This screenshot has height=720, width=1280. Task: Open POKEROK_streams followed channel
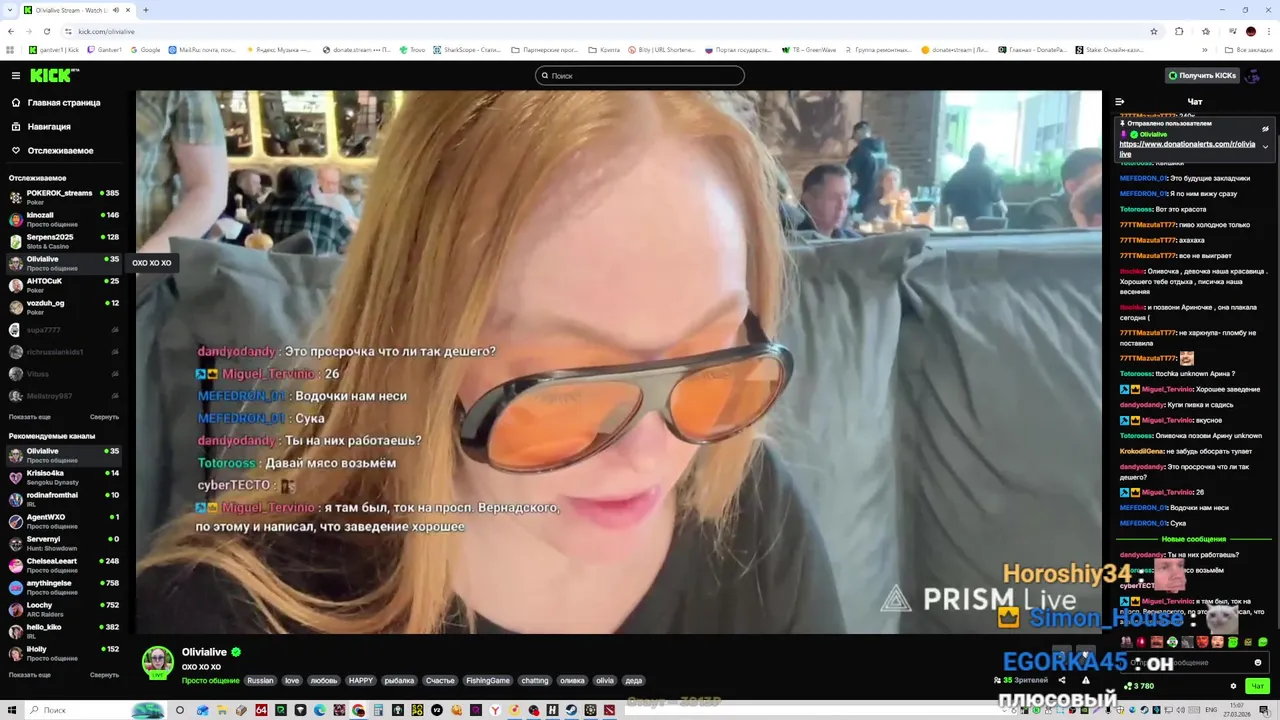tap(63, 197)
